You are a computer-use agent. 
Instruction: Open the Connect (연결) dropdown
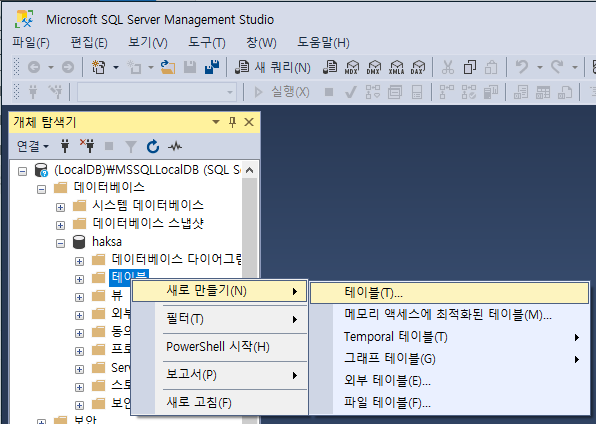[x=33, y=146]
